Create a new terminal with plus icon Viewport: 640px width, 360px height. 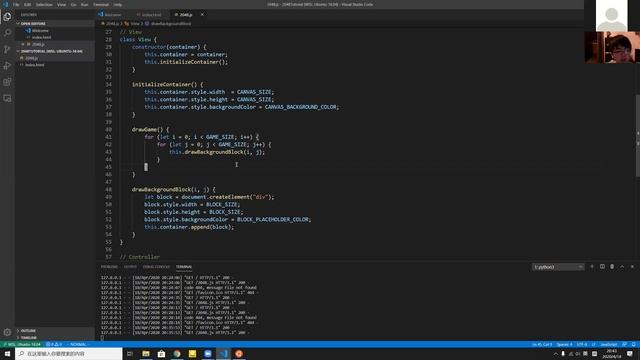tap(592, 267)
